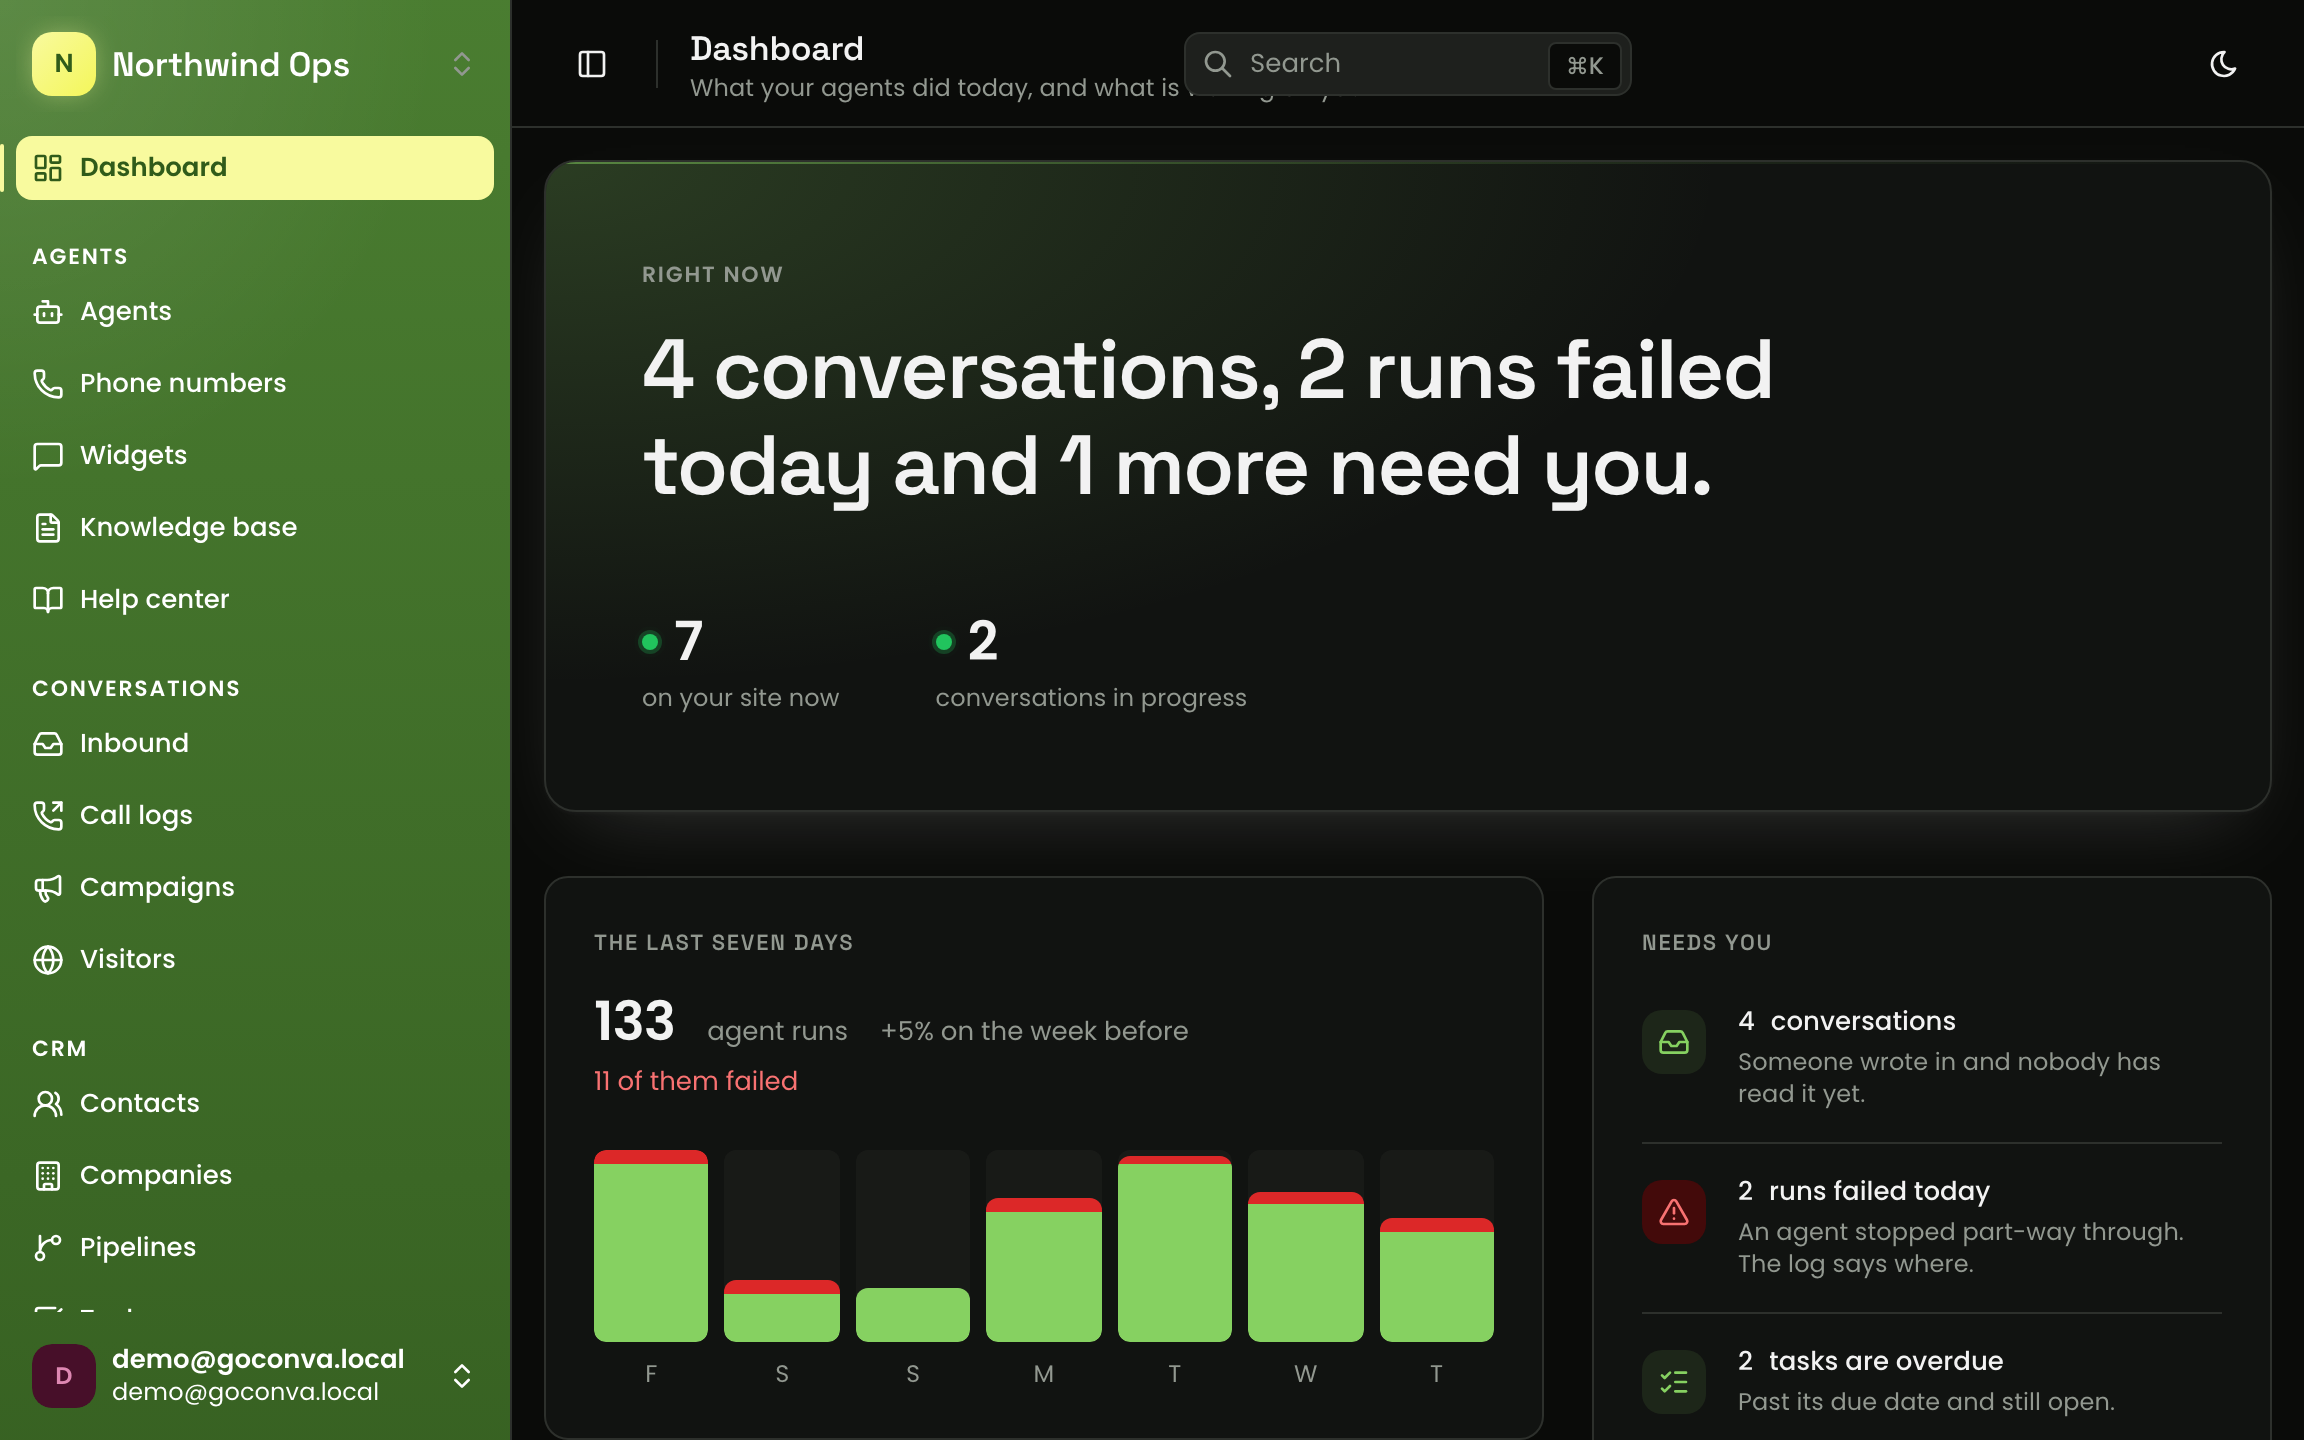Expand the account menu chevrons by demo@goconva.local
Image resolution: width=2304 pixels, height=1440 pixels.
coord(462,1376)
